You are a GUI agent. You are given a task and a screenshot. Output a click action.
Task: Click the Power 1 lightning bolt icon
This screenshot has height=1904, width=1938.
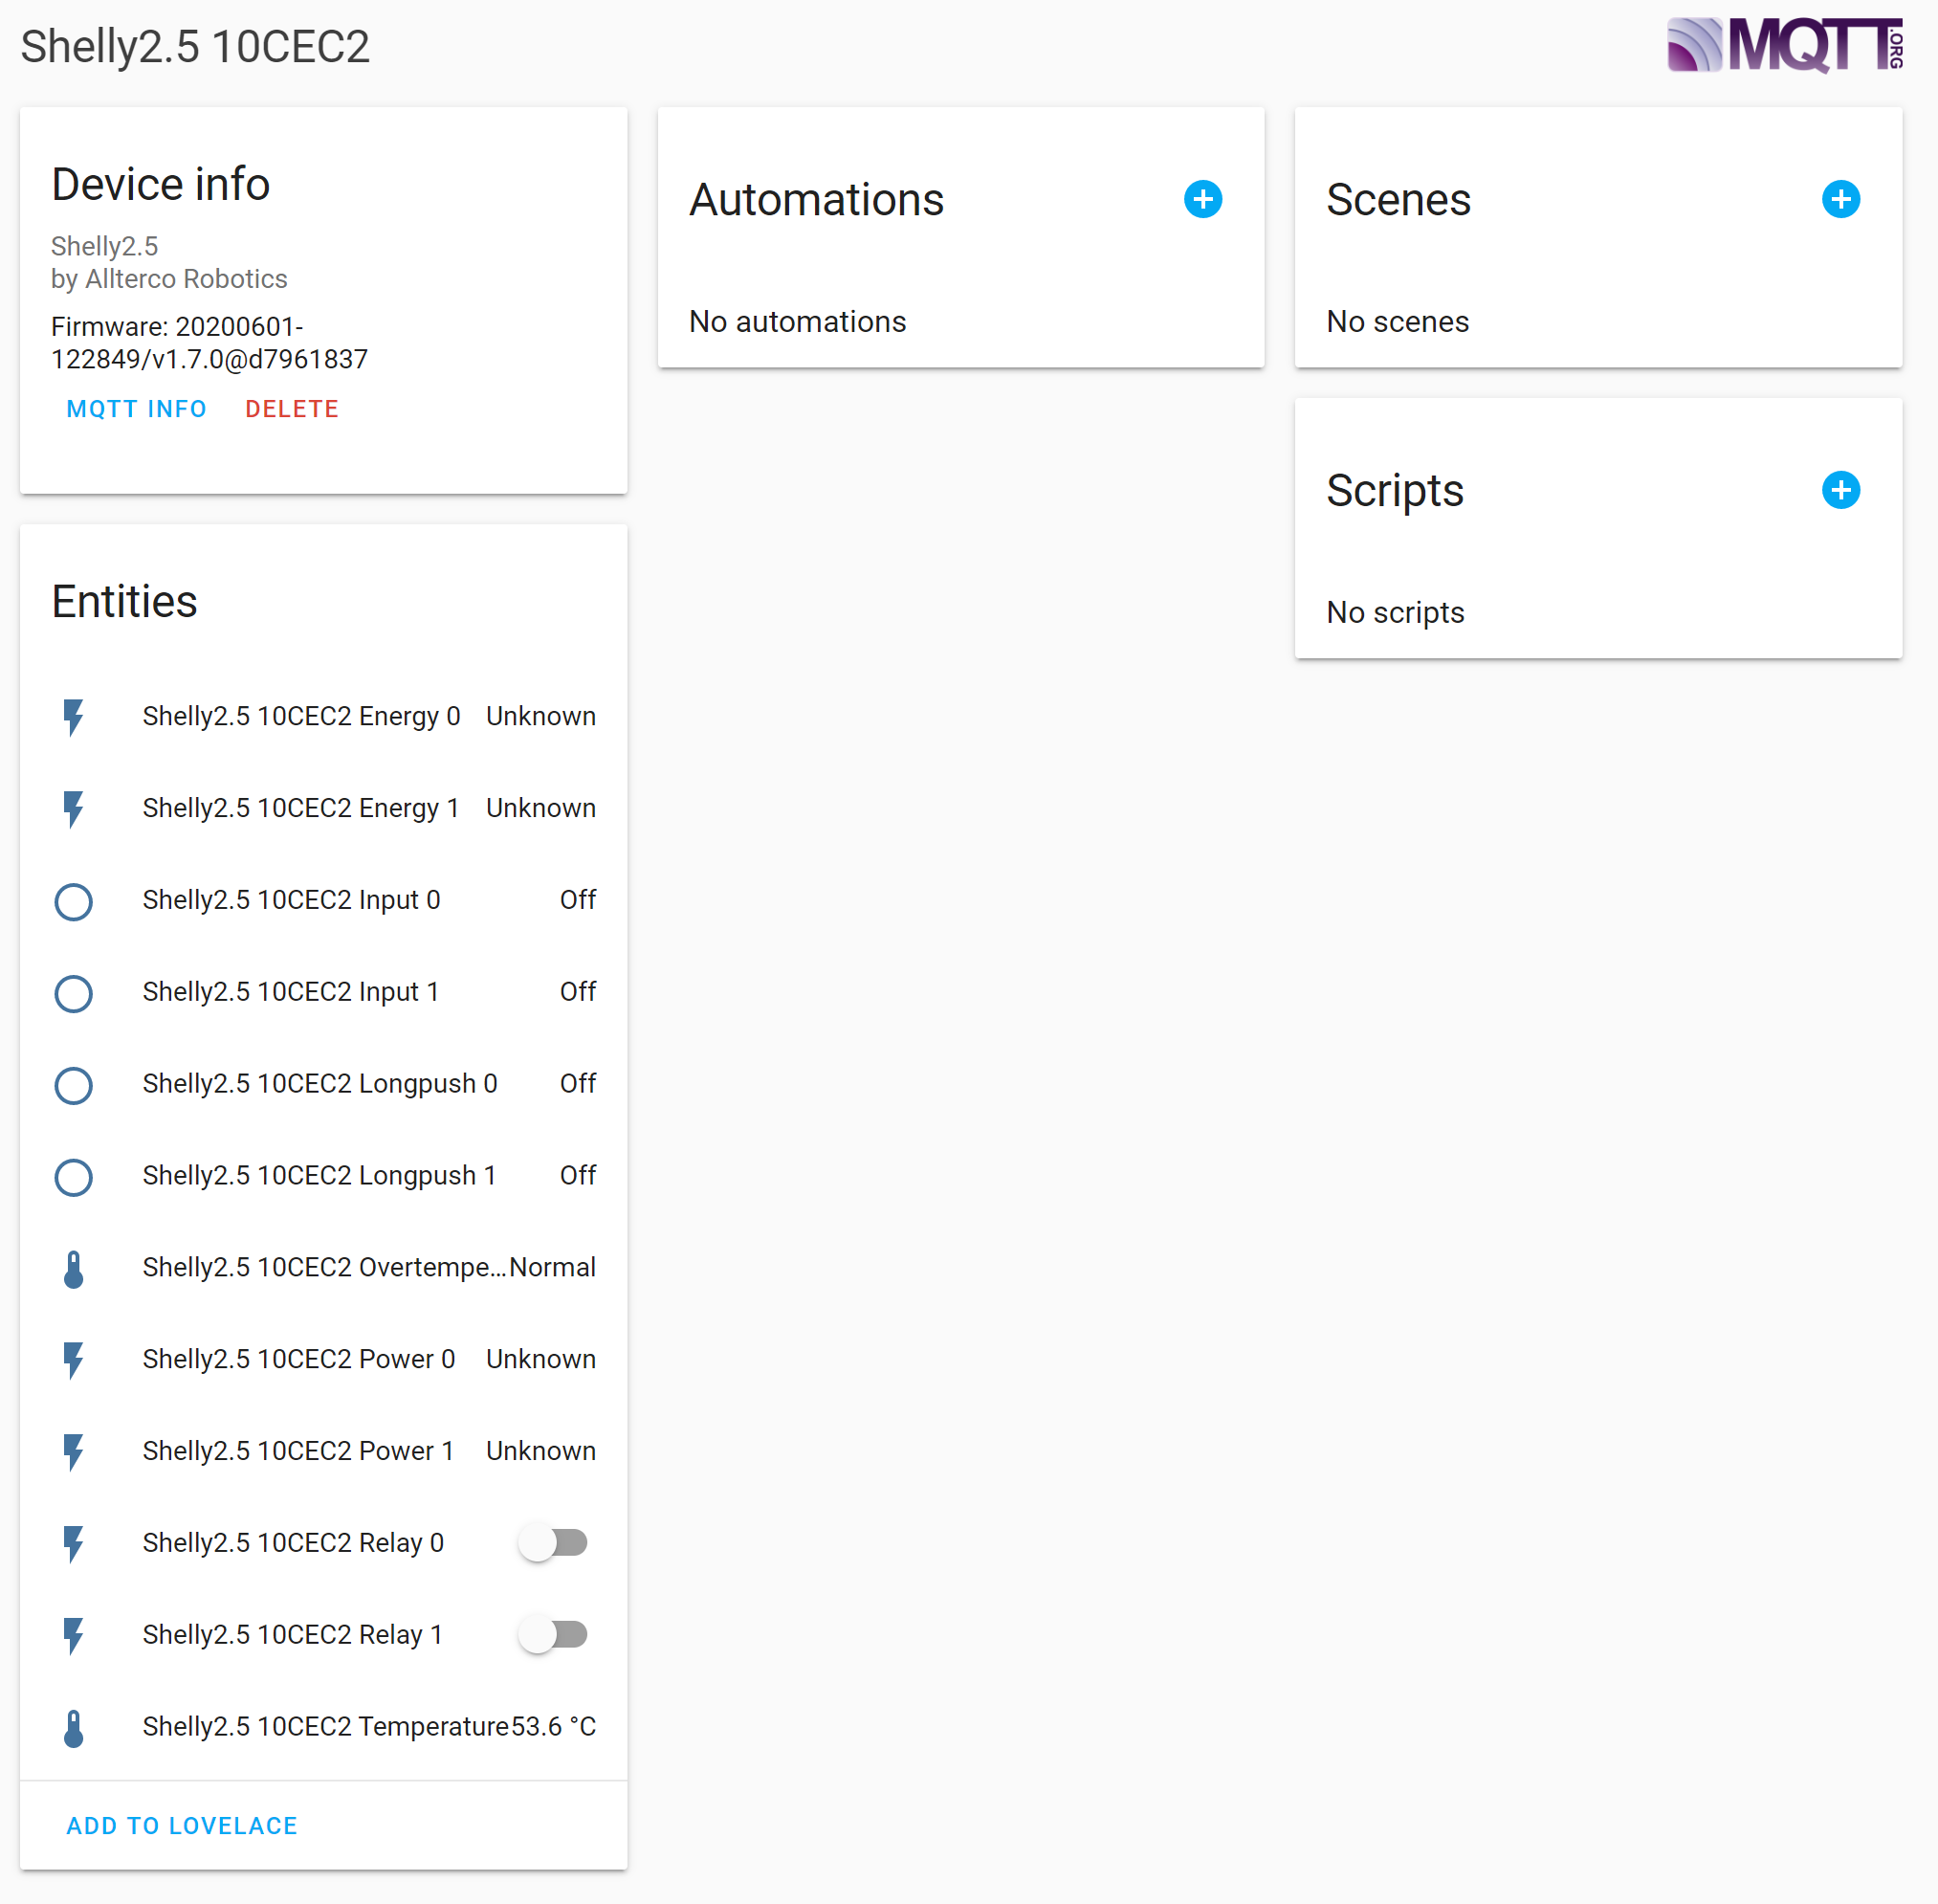click(73, 1452)
